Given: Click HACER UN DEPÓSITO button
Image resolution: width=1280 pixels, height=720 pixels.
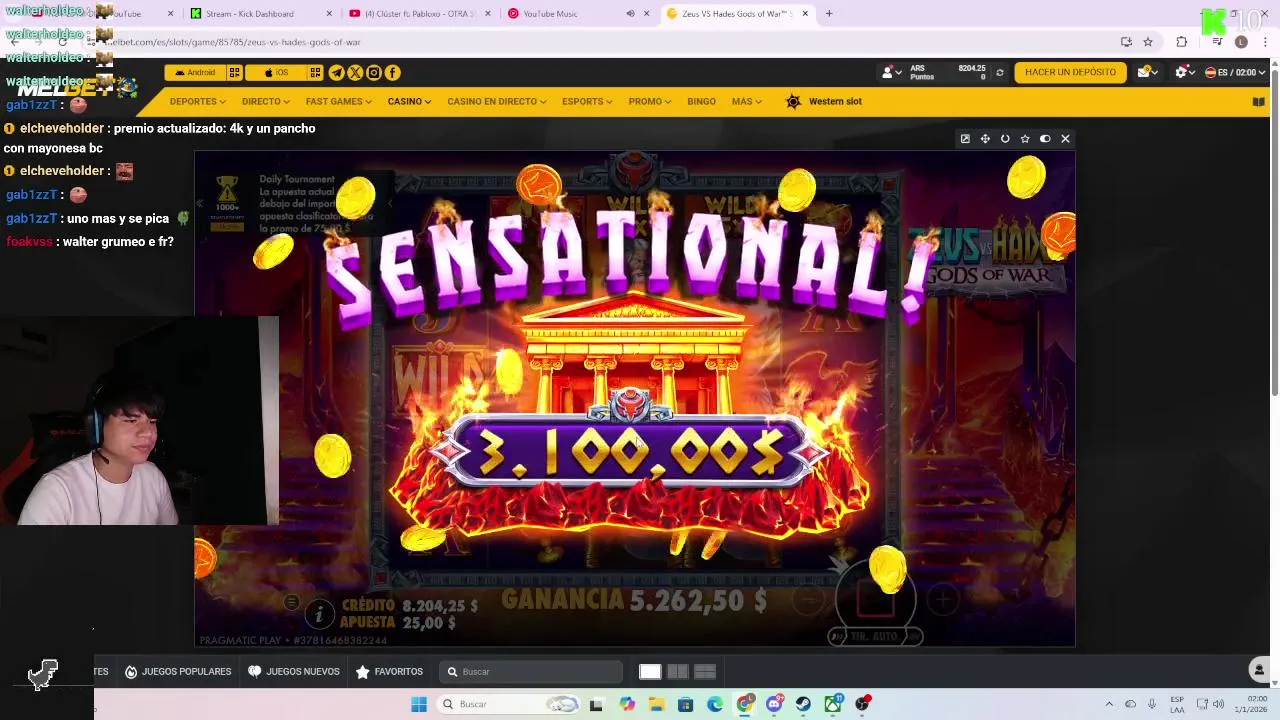Looking at the screenshot, I should (x=1070, y=72).
